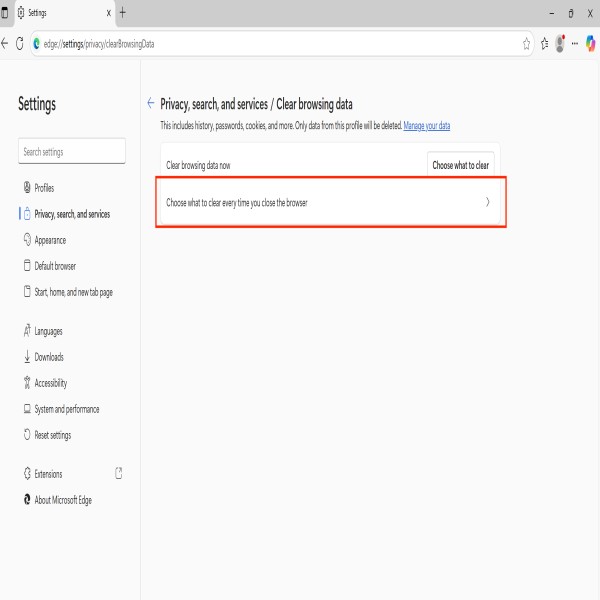This screenshot has width=600, height=600.
Task: Click the Search settings input field
Action: click(x=72, y=152)
